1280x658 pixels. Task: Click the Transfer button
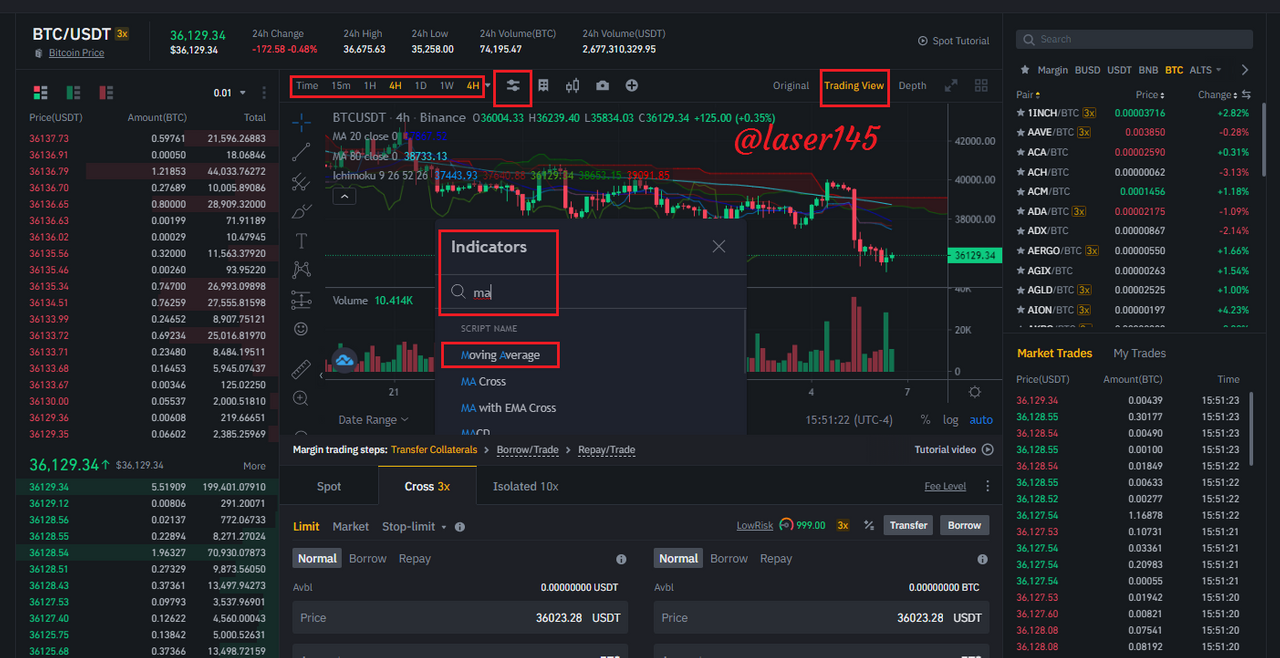(x=908, y=525)
